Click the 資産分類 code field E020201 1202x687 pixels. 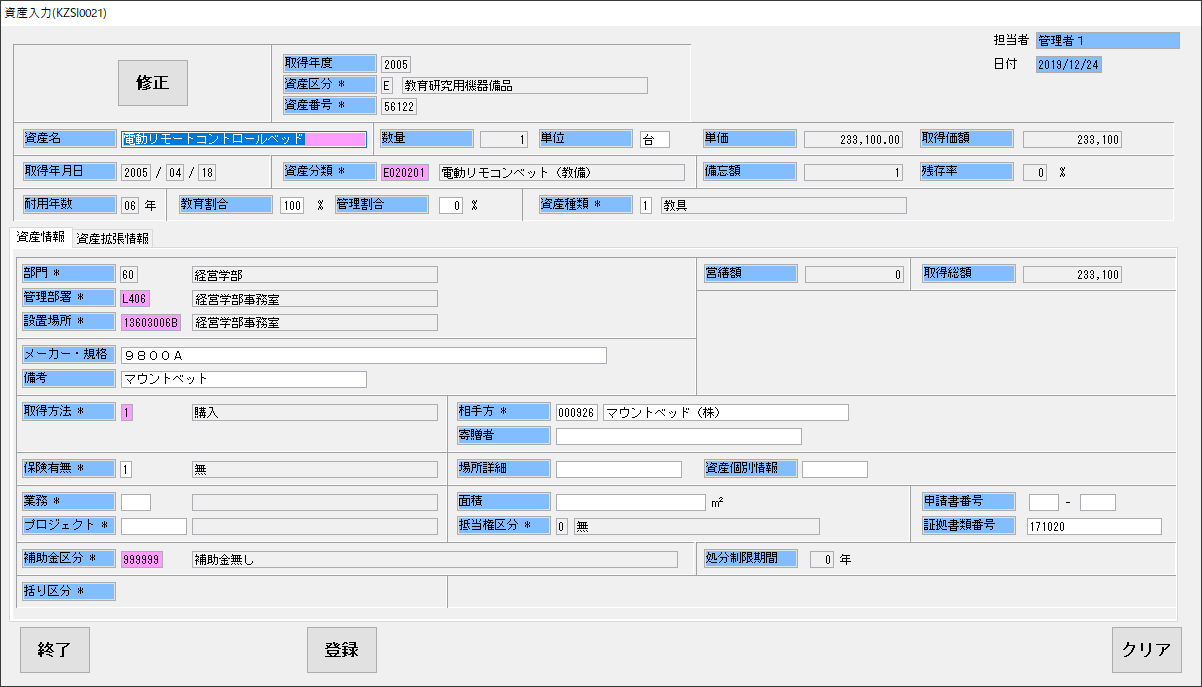point(404,172)
